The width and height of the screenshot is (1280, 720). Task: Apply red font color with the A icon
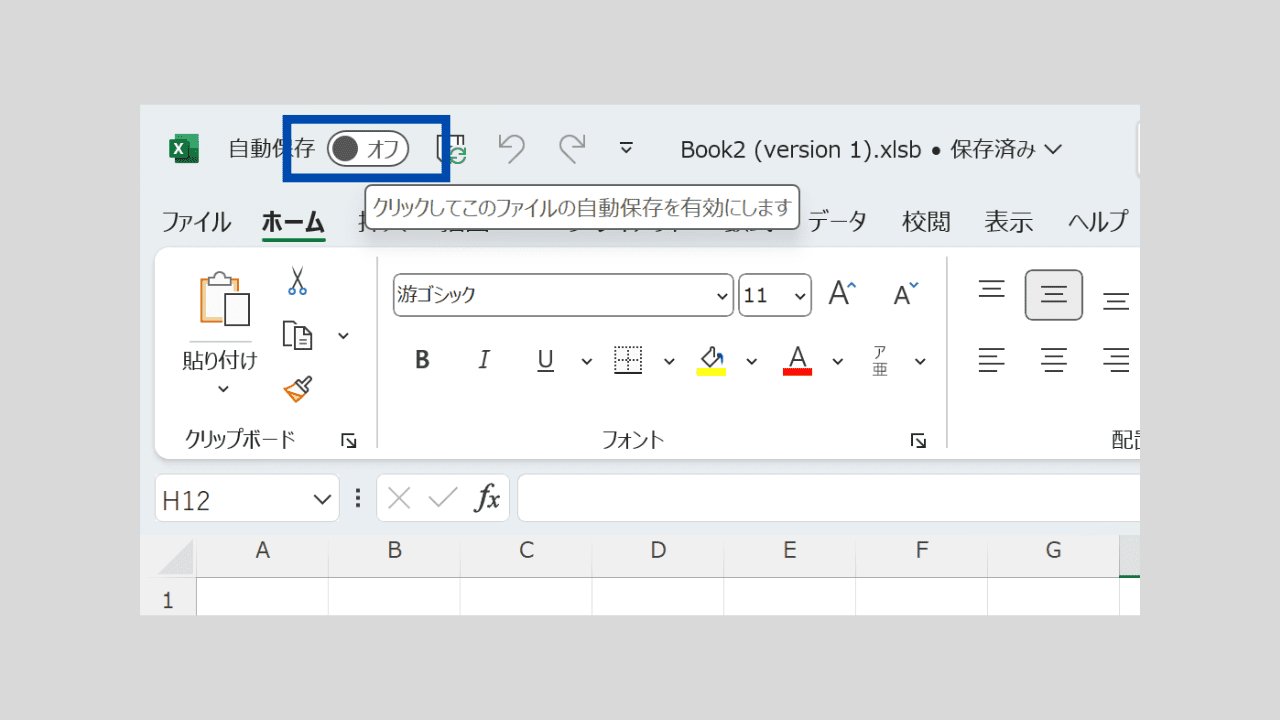point(797,360)
